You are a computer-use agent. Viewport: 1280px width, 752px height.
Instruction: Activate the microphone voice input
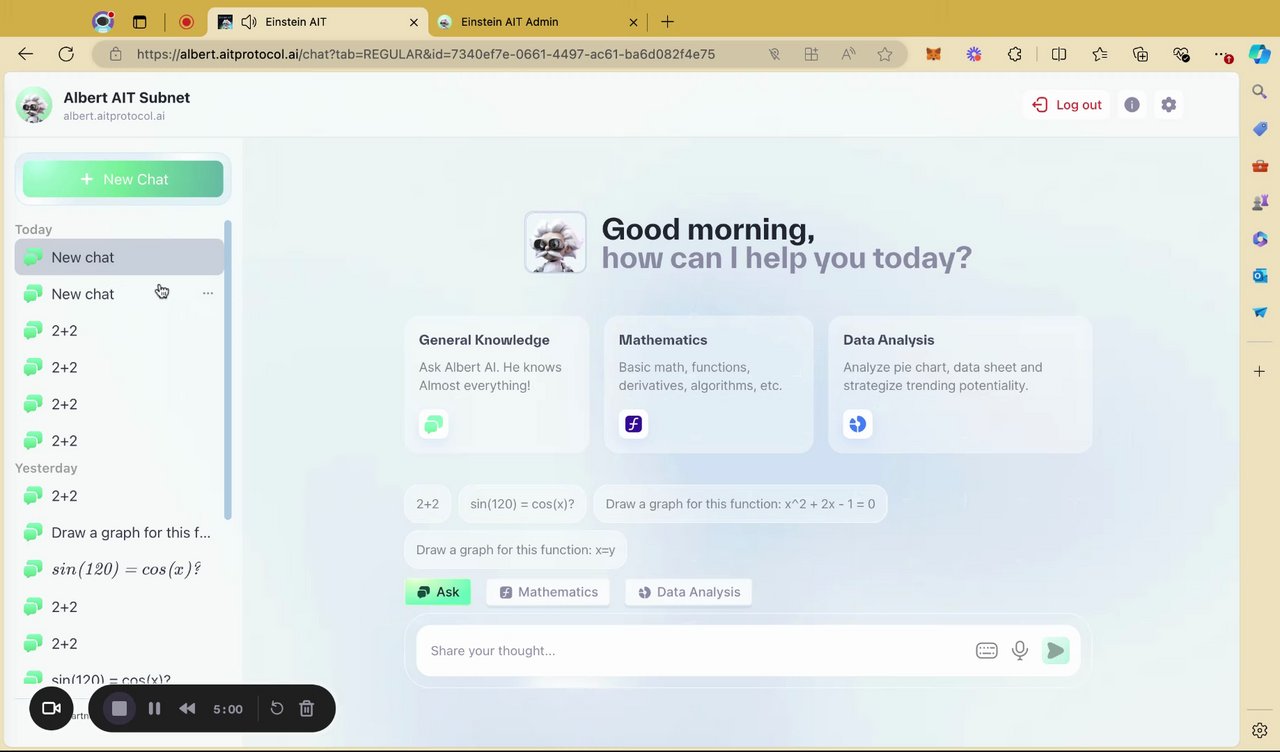point(1020,651)
